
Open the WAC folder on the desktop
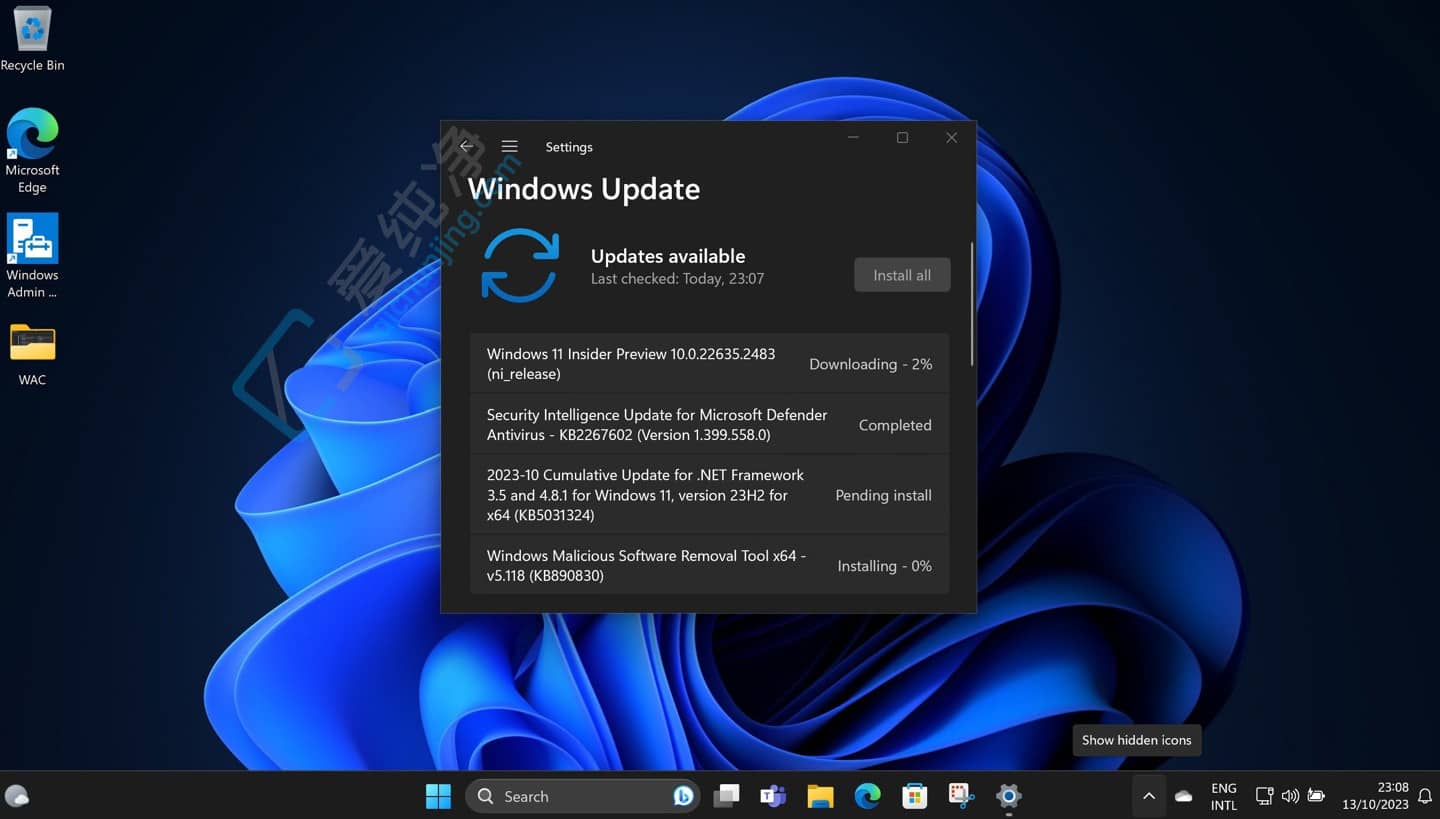(32, 343)
